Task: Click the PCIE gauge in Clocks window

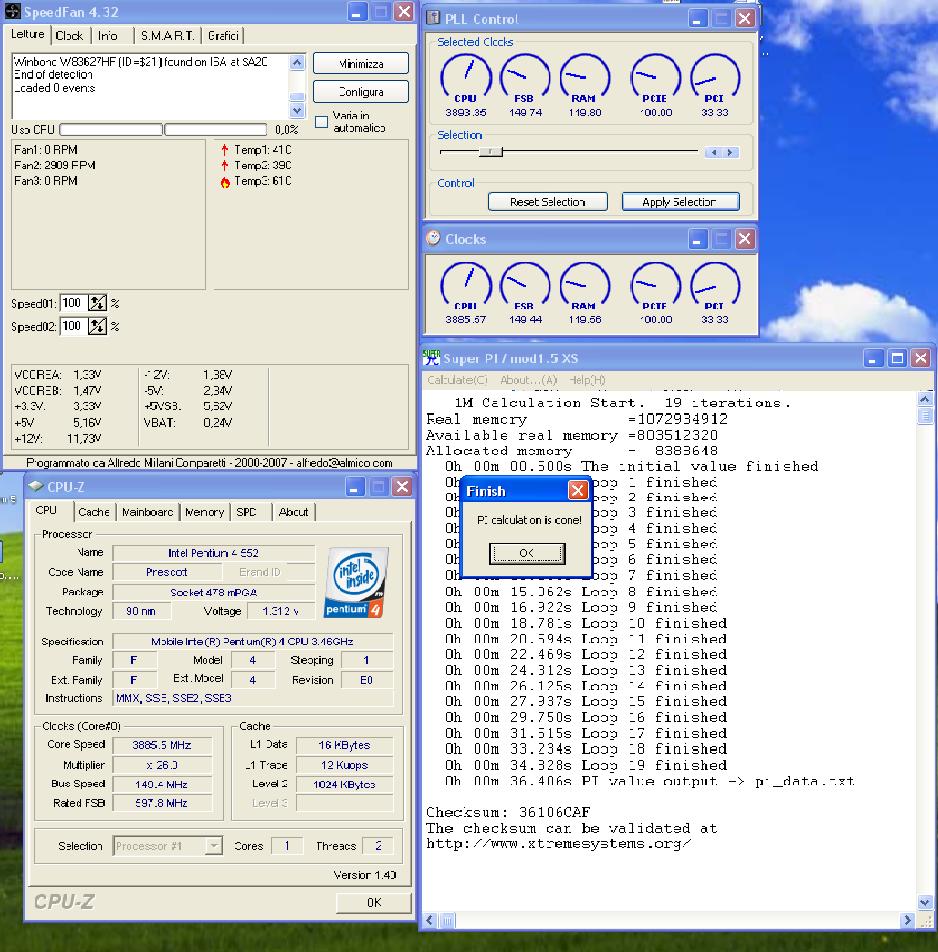Action: pos(655,286)
